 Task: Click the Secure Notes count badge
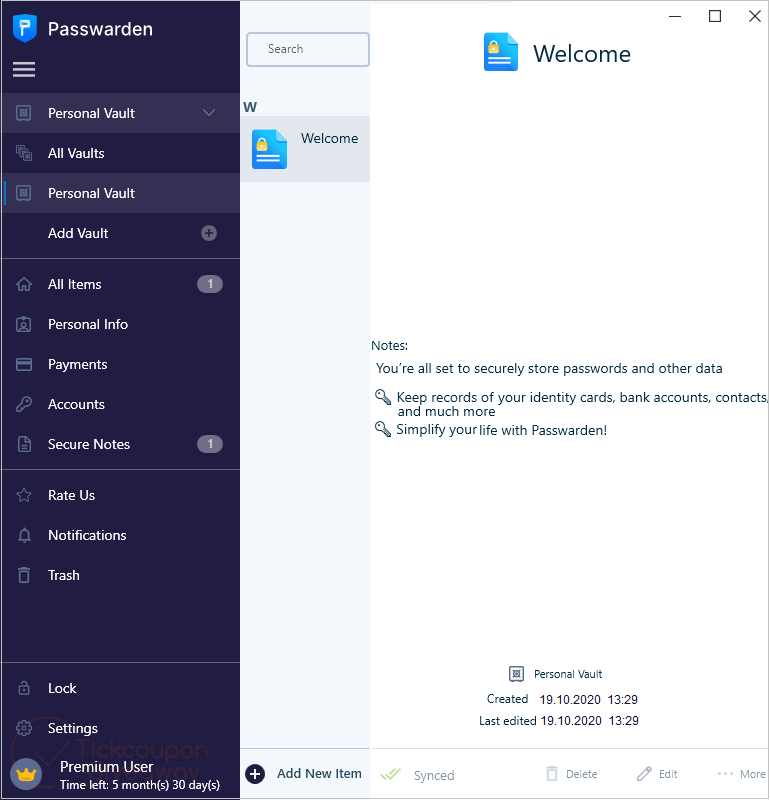[210, 444]
